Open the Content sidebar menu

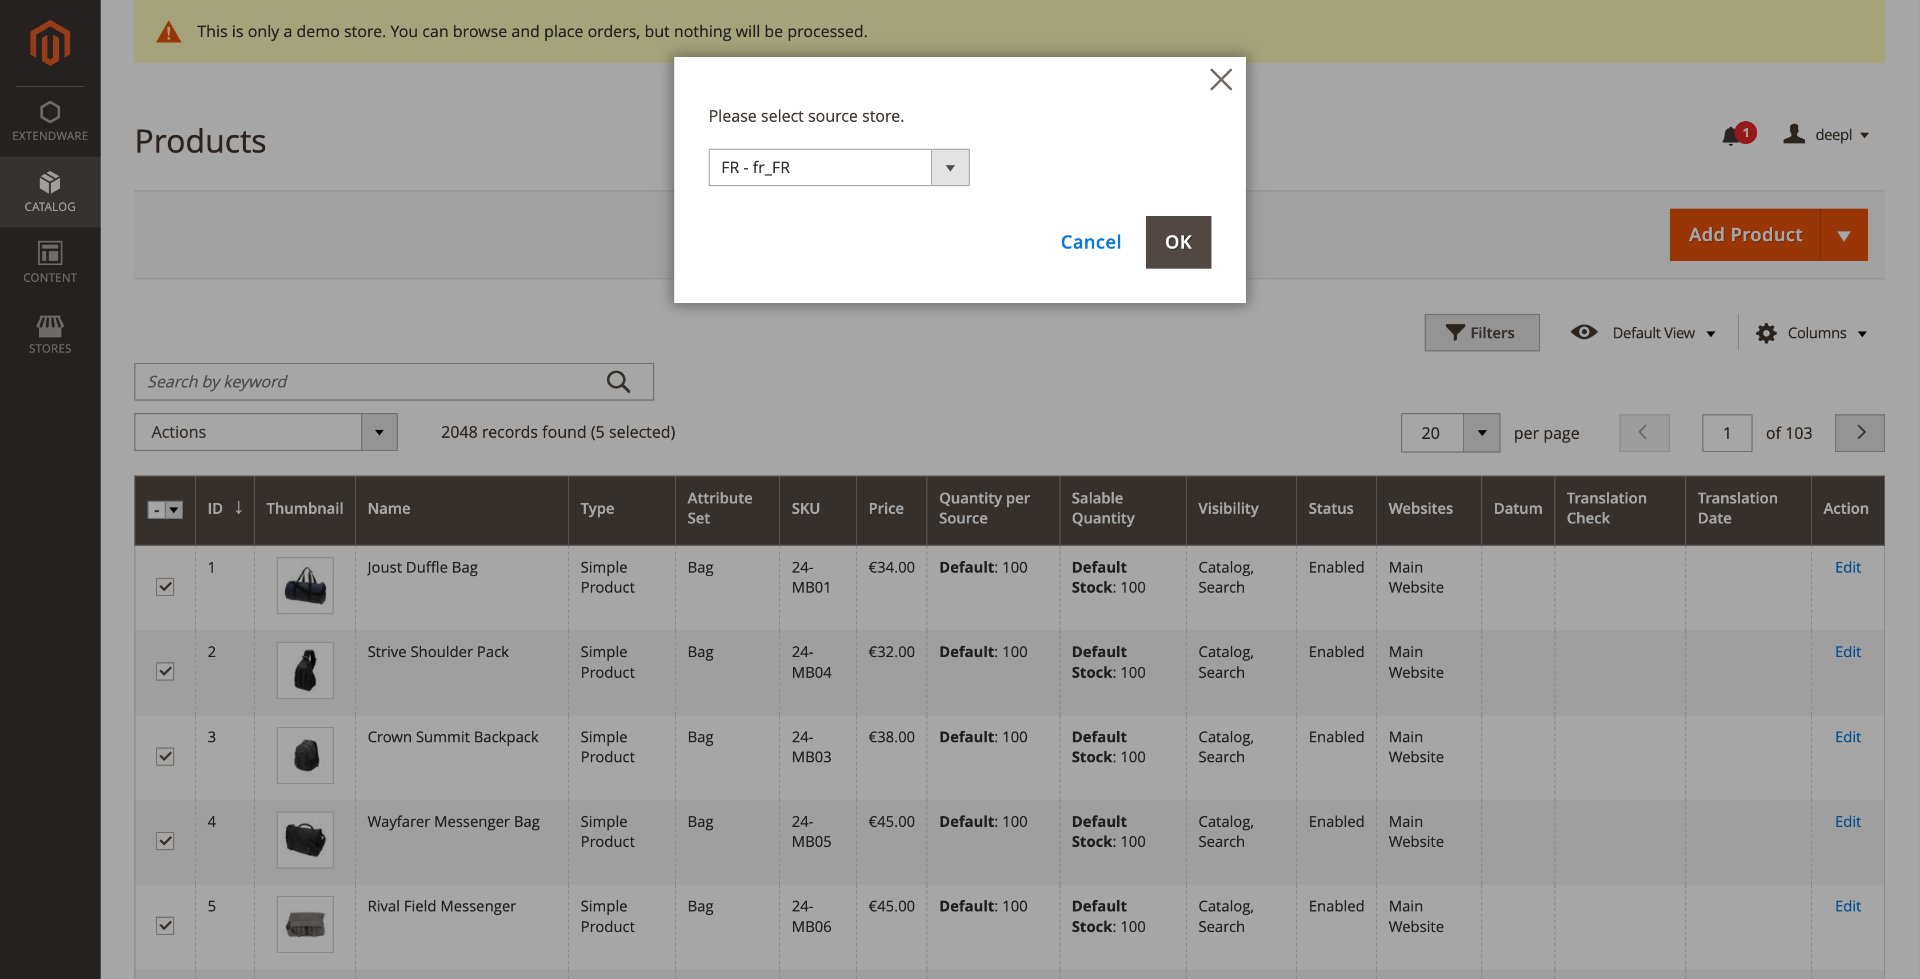pyautogui.click(x=50, y=263)
